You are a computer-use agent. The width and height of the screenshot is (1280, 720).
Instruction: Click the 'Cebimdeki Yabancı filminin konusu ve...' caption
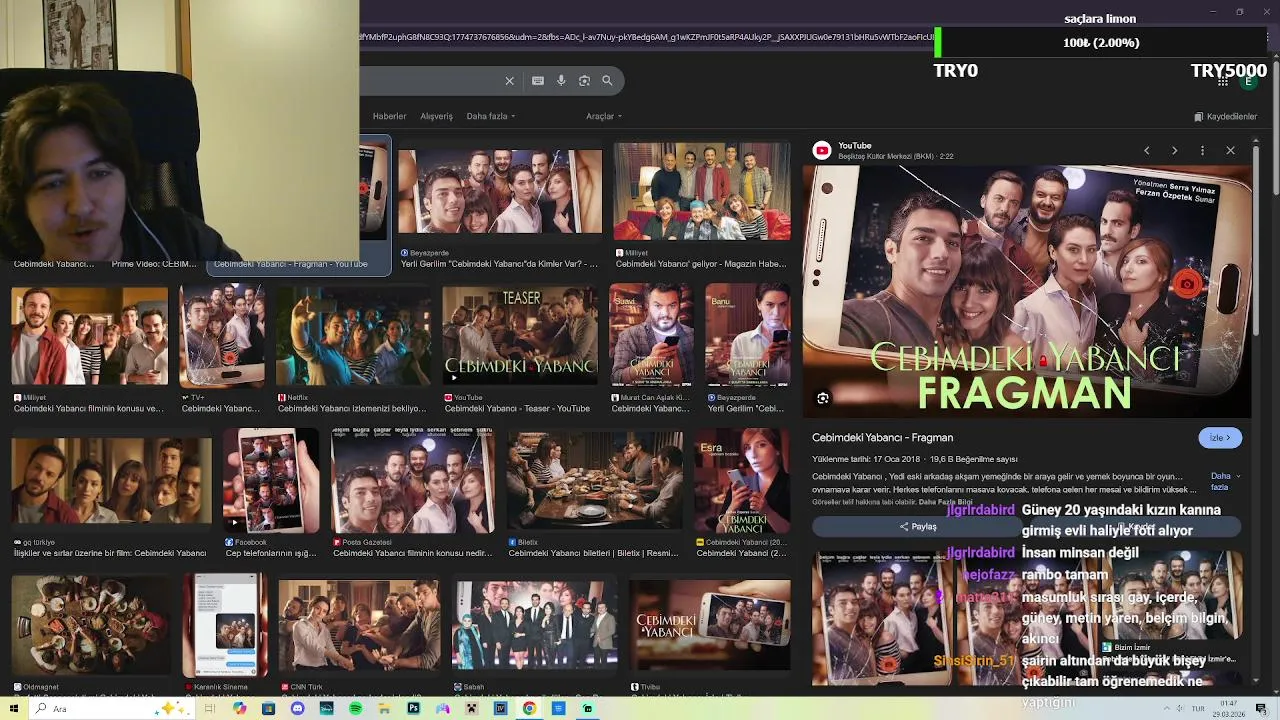coord(89,408)
